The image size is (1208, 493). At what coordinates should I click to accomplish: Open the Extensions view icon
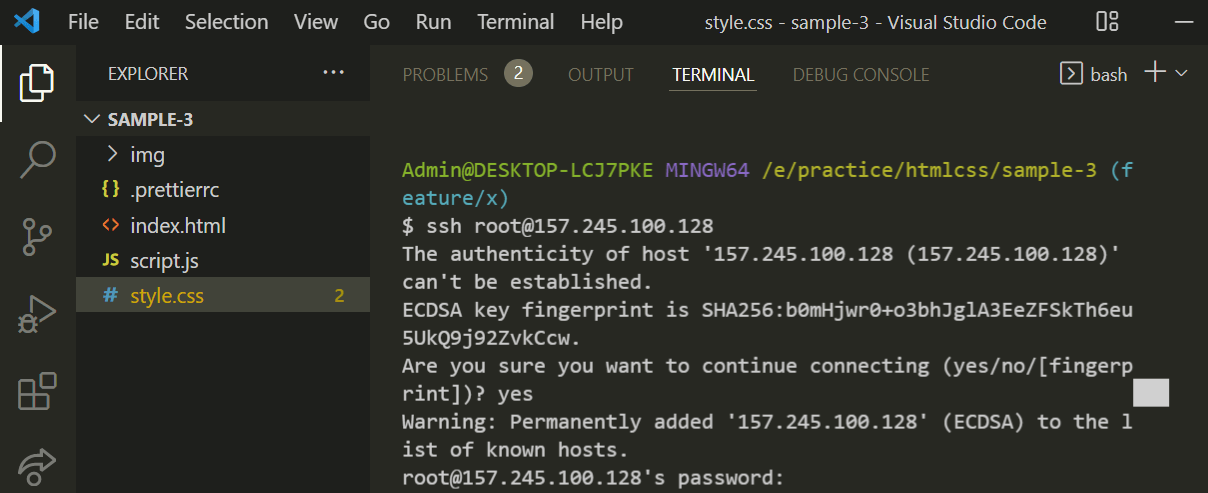tap(36, 392)
